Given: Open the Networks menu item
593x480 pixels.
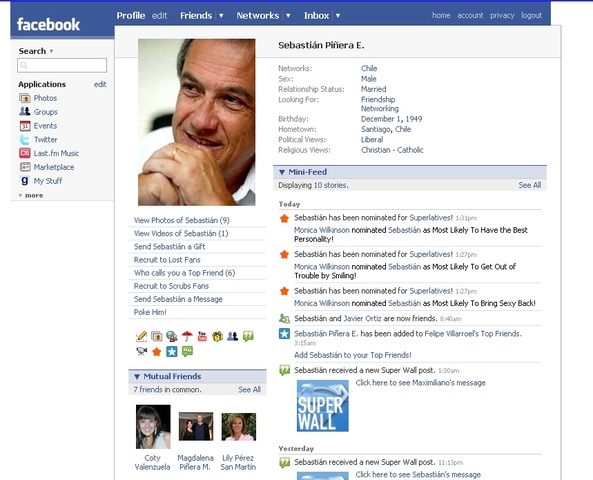Looking at the screenshot, I should (258, 16).
